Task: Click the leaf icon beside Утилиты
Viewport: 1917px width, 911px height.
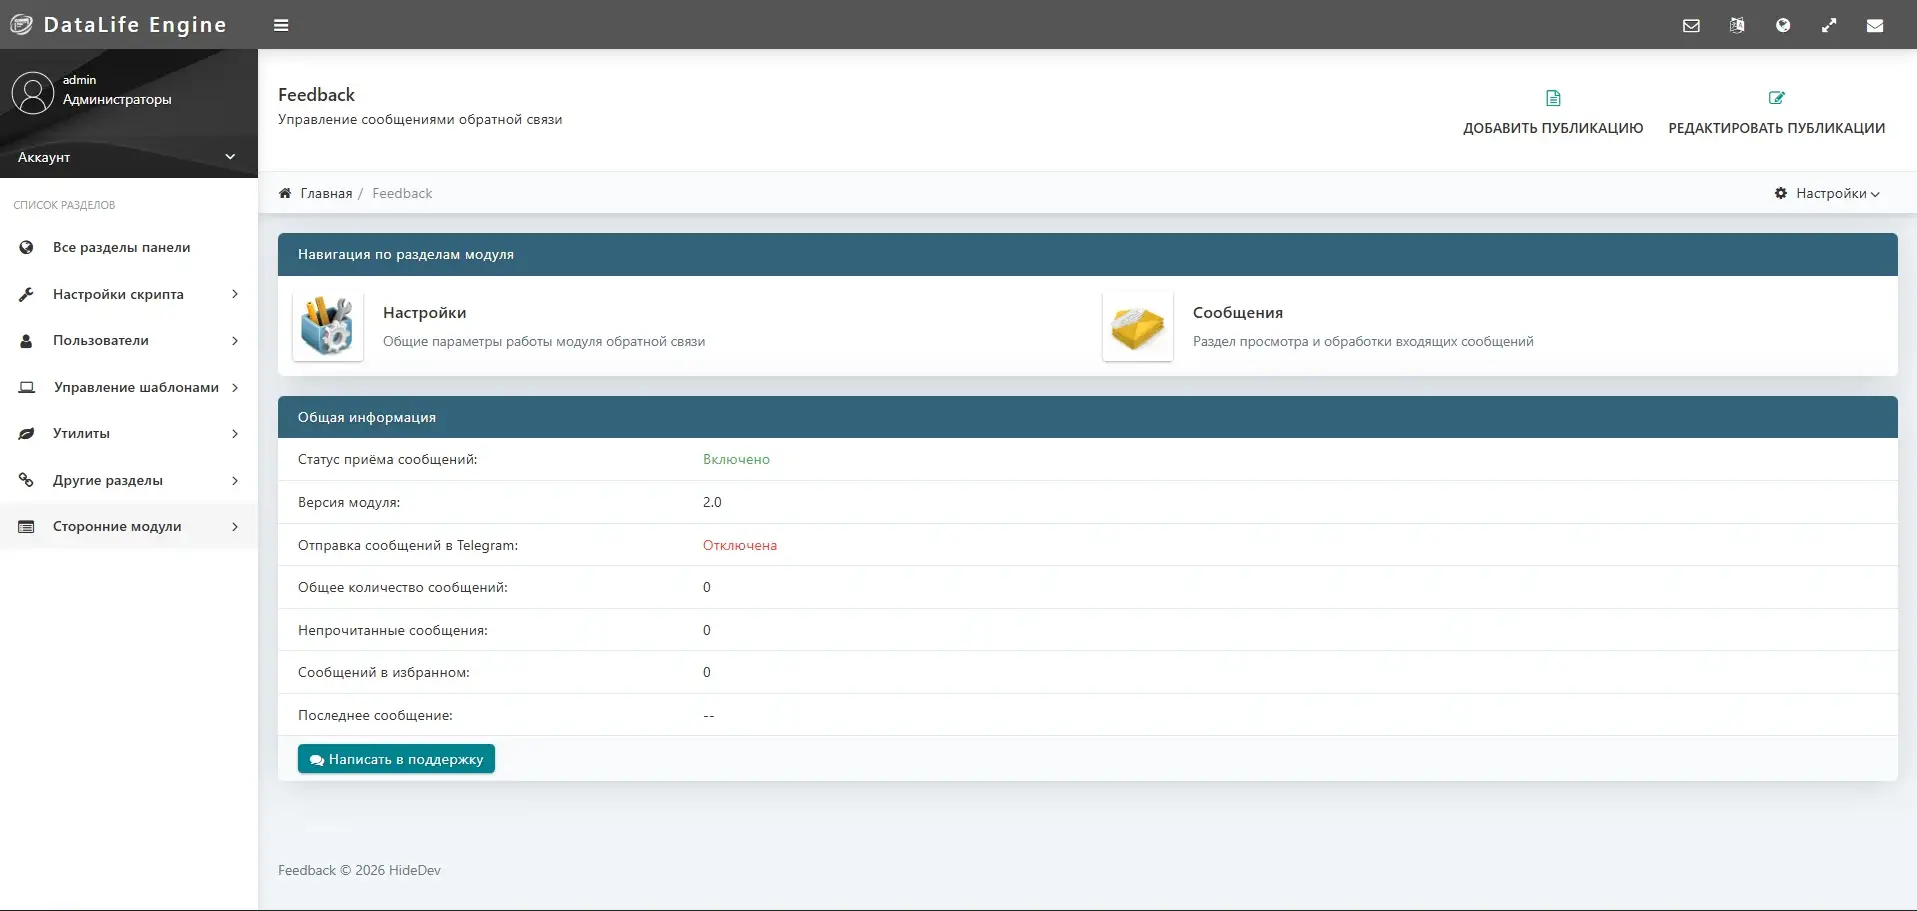Action: [x=27, y=434]
